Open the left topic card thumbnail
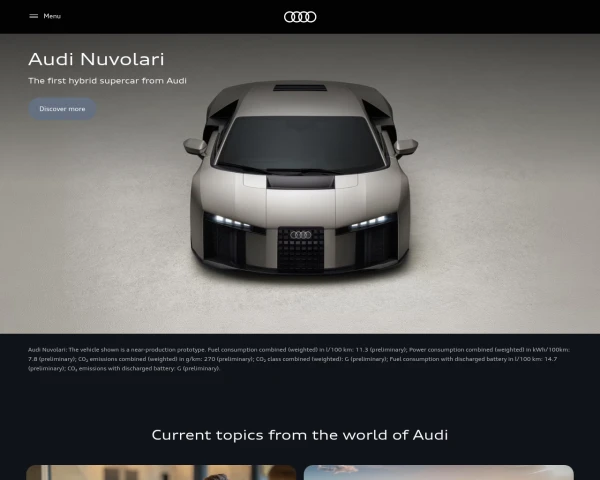This screenshot has height=480, width=600. point(161,472)
